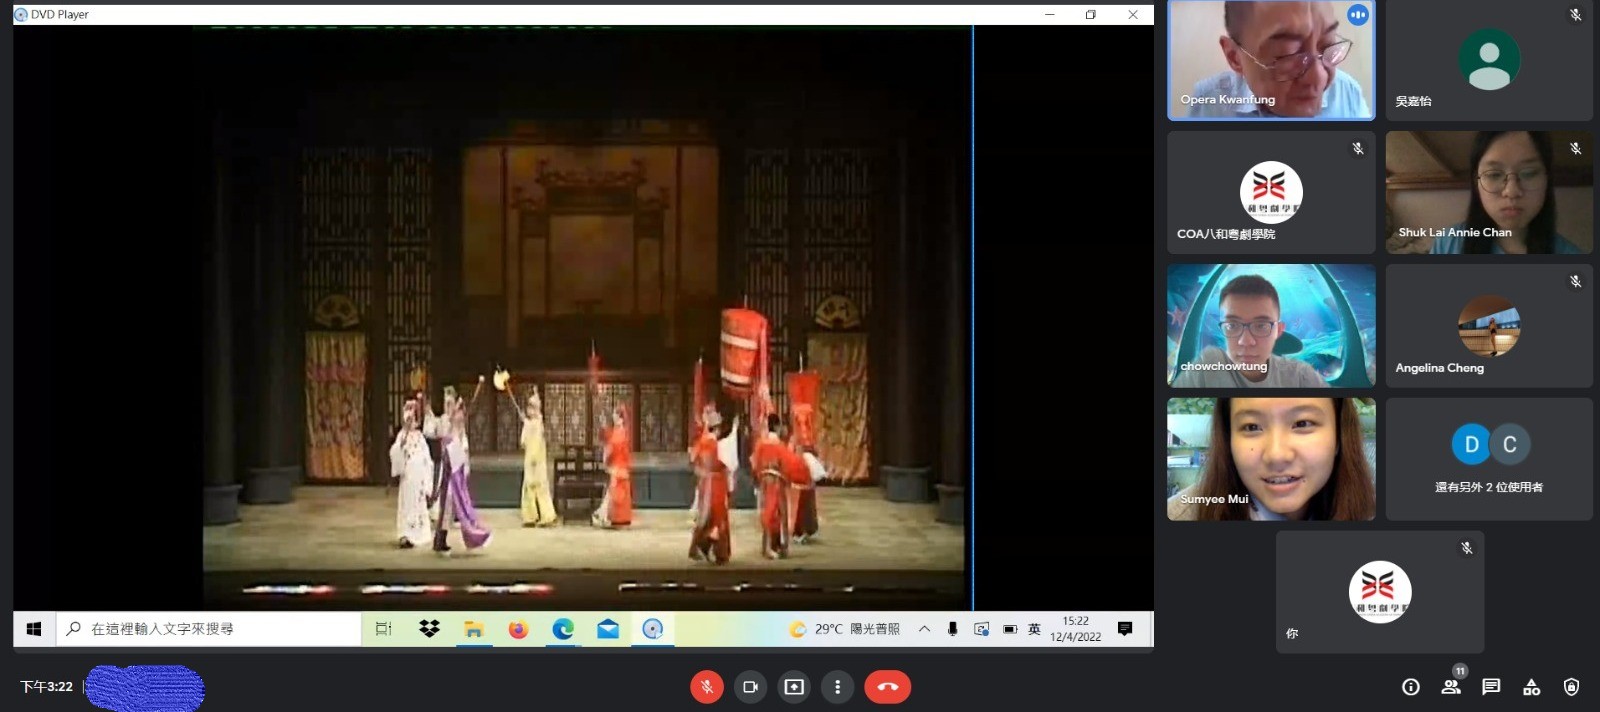
Task: Open Task View on the taskbar
Action: 383,629
